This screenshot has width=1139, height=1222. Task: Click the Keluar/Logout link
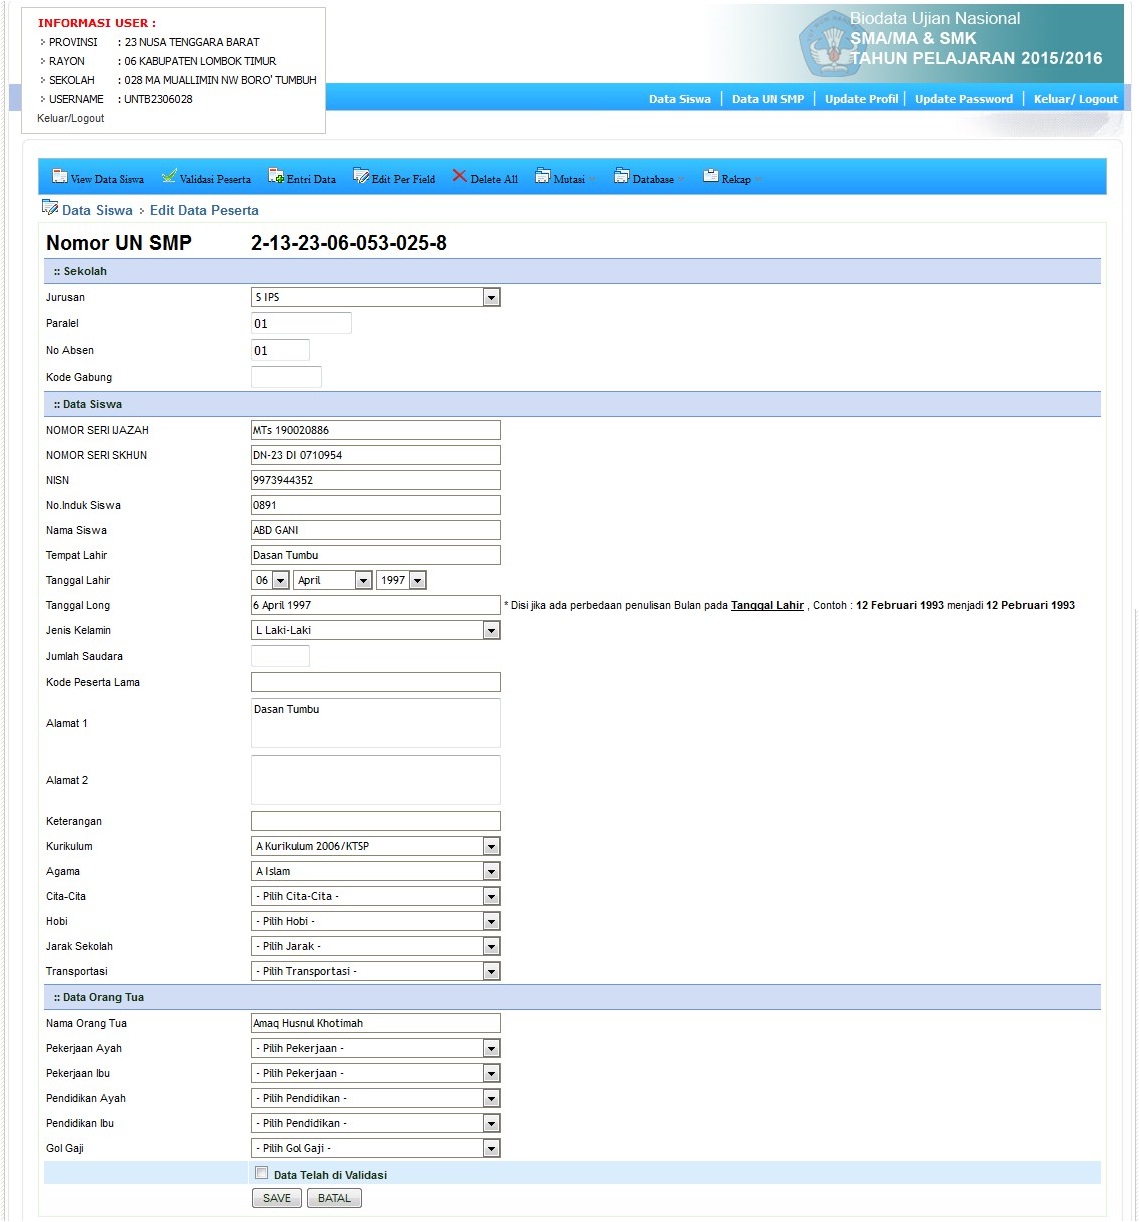pos(1075,98)
